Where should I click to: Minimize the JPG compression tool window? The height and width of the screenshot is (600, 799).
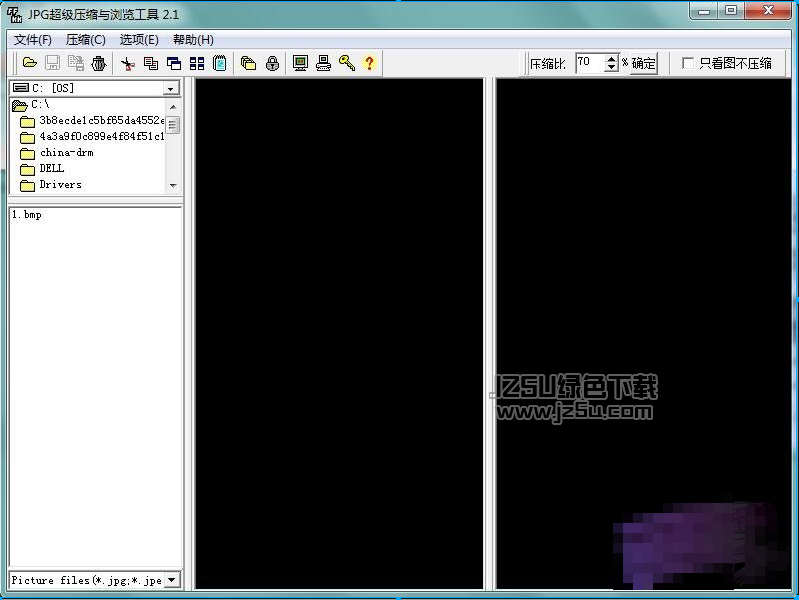[x=704, y=11]
